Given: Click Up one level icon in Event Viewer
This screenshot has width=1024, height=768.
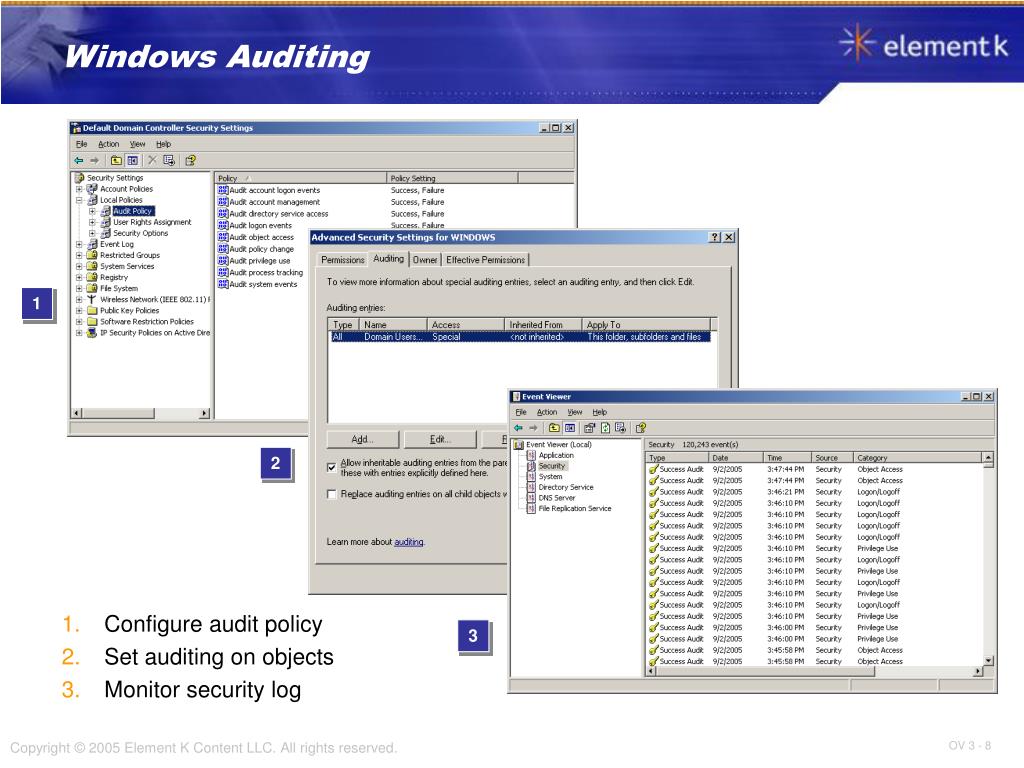Looking at the screenshot, I should [554, 428].
